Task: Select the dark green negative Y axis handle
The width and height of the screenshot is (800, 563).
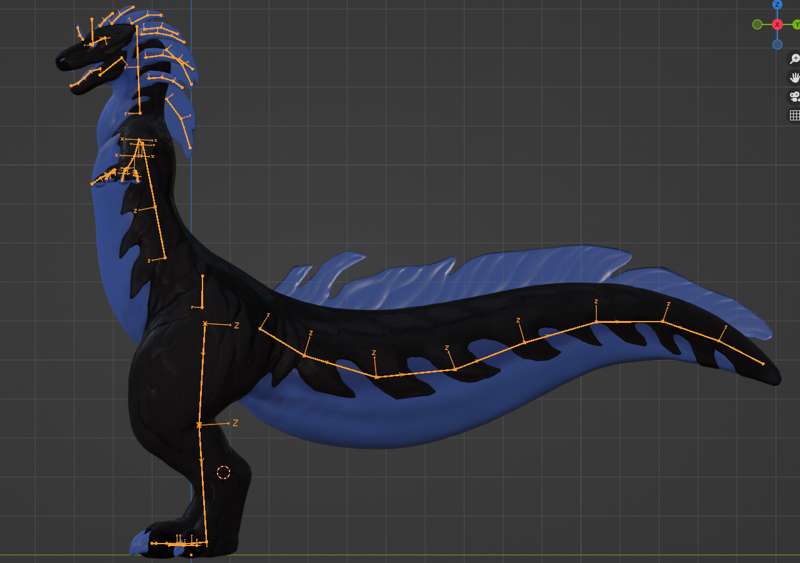Action: tap(757, 25)
